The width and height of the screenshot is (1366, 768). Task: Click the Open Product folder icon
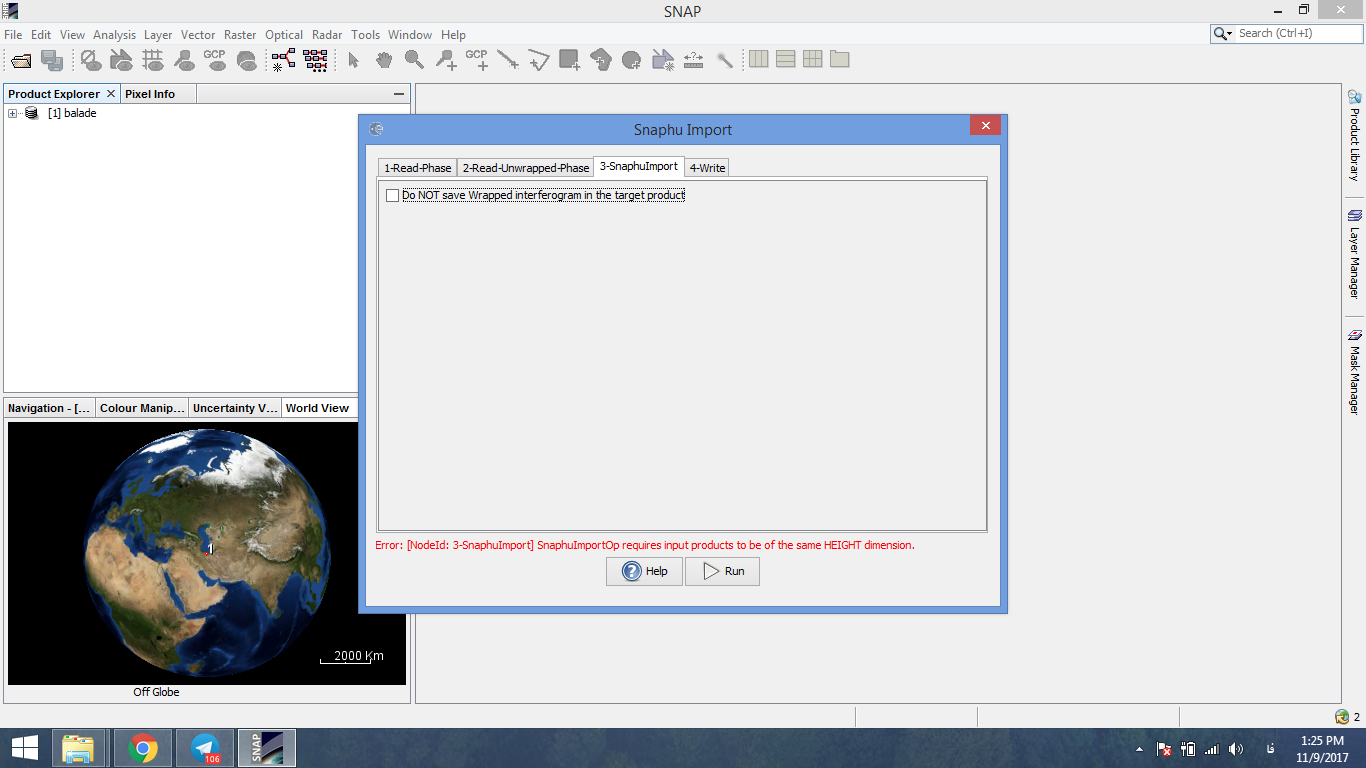[21, 60]
